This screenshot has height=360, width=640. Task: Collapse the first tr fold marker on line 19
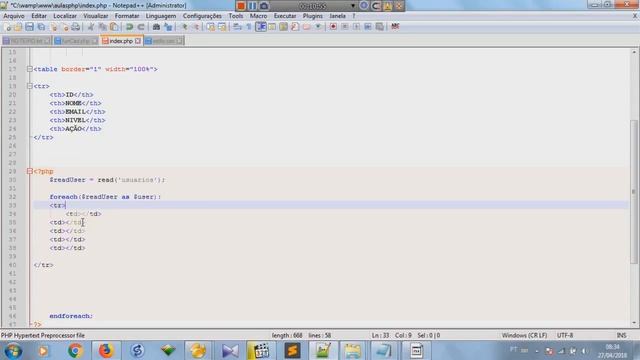[x=29, y=86]
